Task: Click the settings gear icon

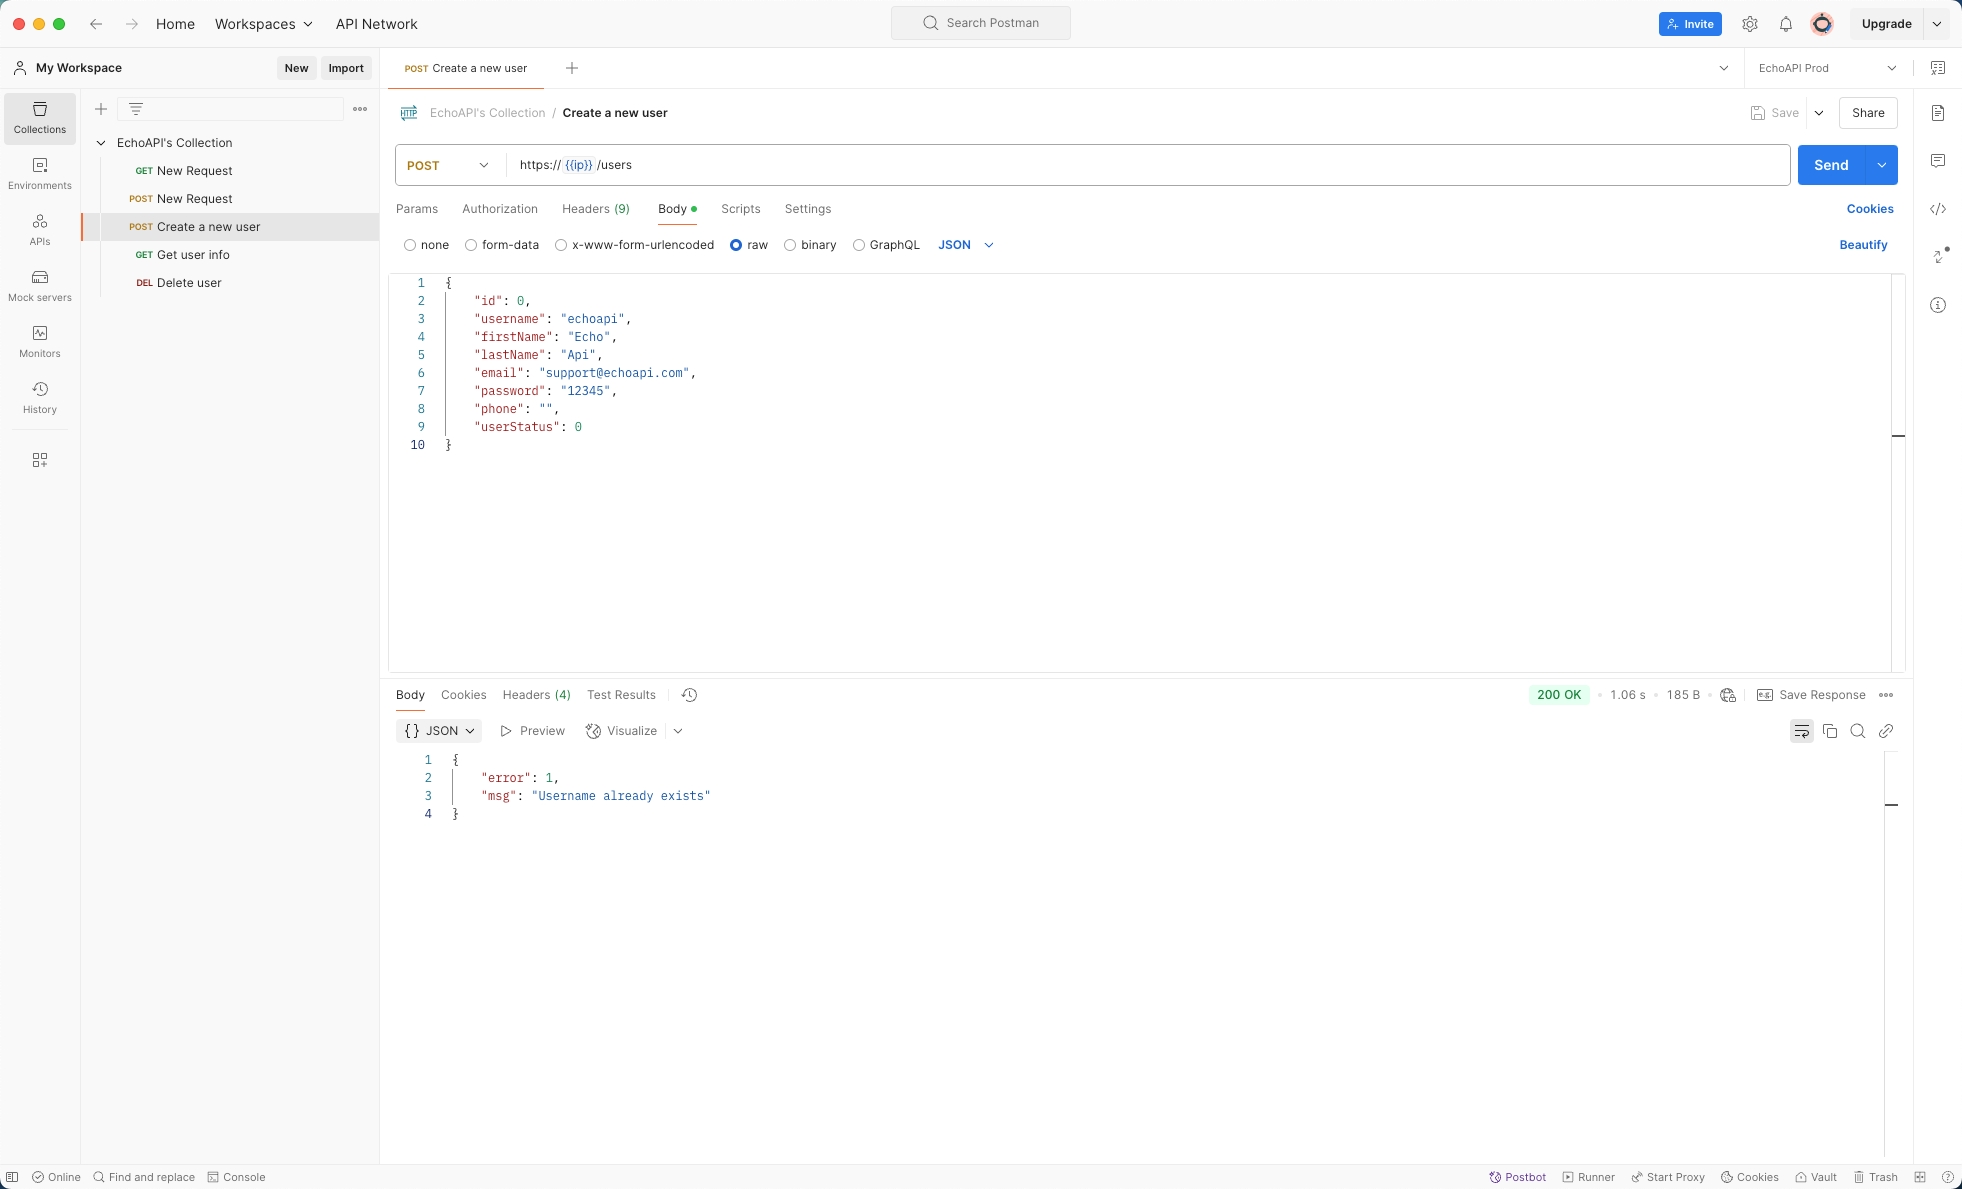Action: pyautogui.click(x=1750, y=24)
